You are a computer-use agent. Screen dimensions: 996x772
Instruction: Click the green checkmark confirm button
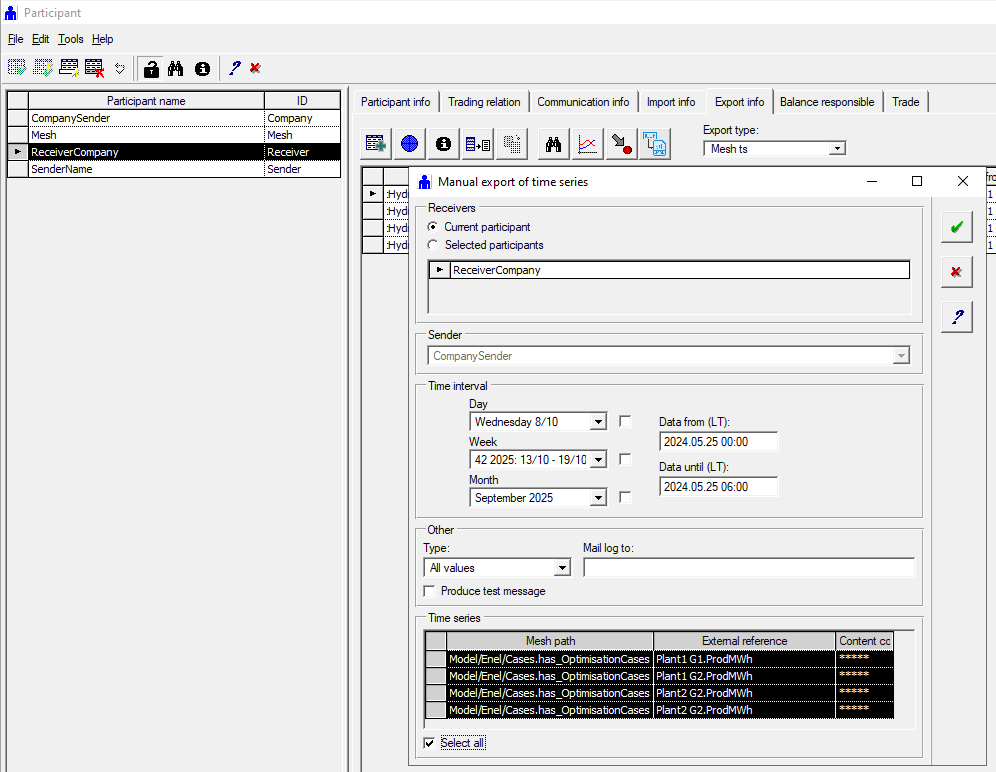pyautogui.click(x=956, y=227)
